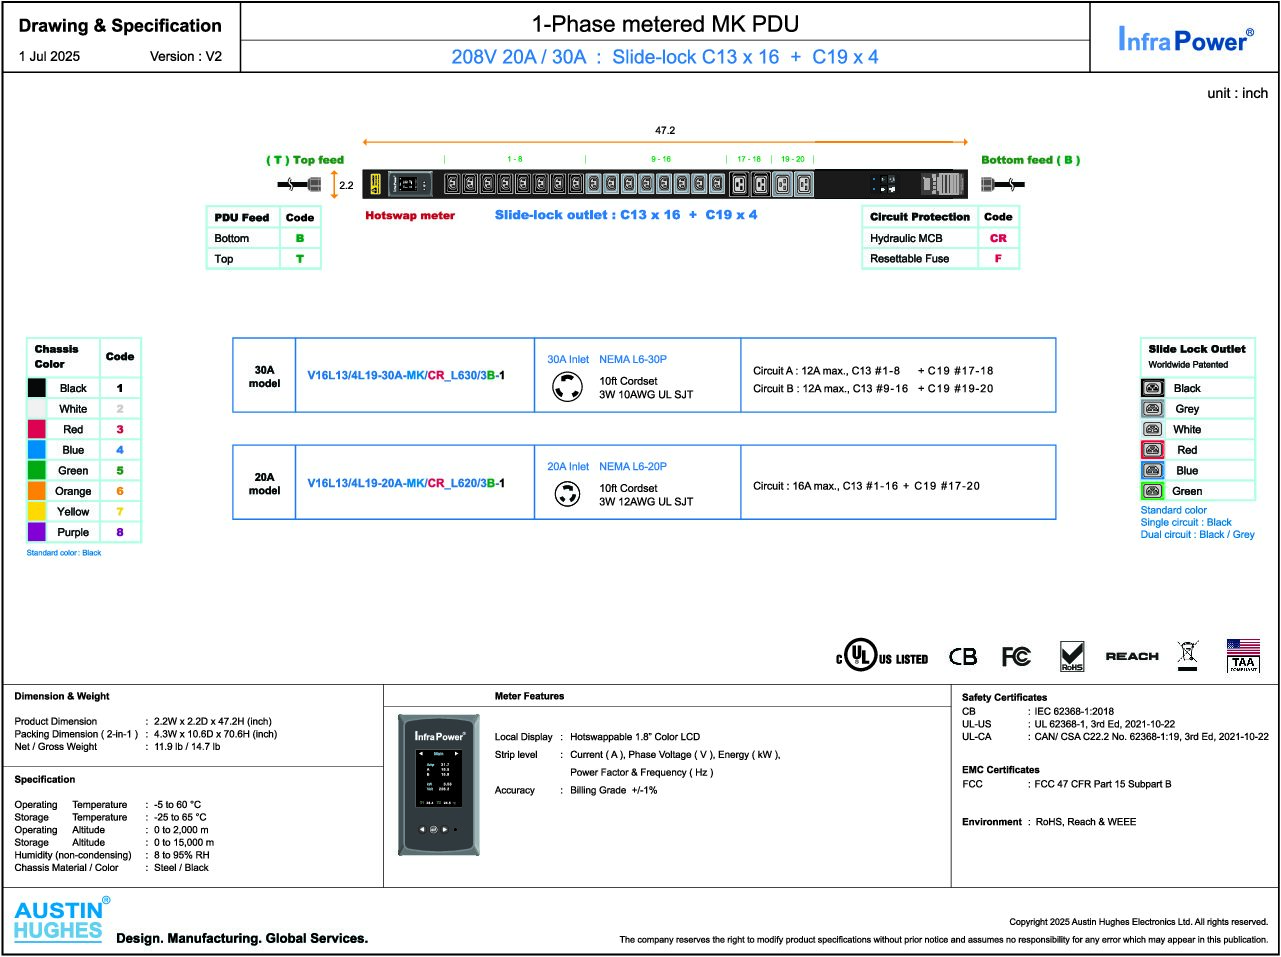The width and height of the screenshot is (1281, 957).
Task: Click the InfraPower logo in header
Action: [x=1185, y=39]
